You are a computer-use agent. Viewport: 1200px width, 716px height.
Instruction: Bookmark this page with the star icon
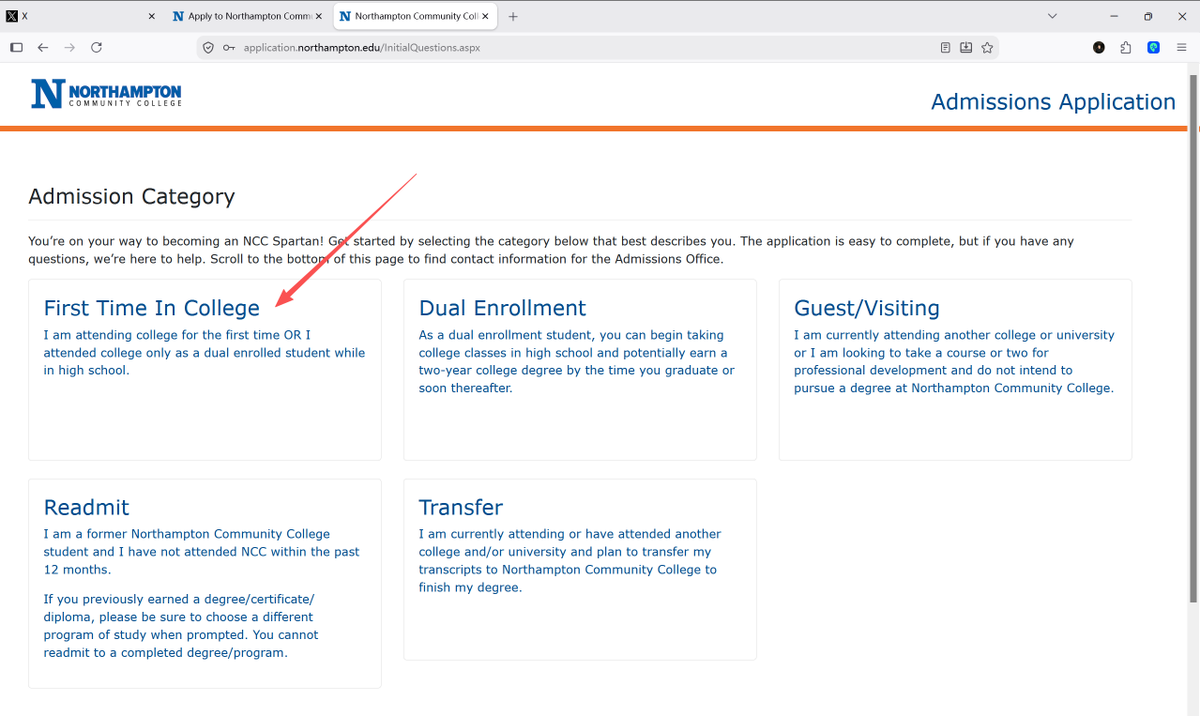pyautogui.click(x=987, y=47)
